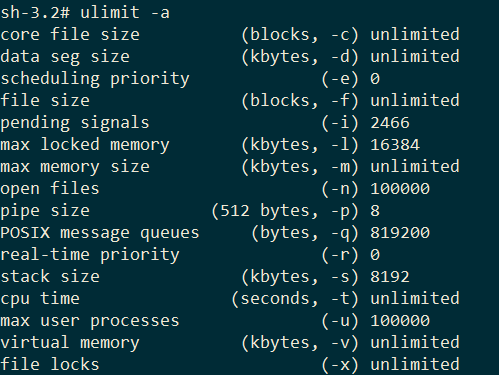The height and width of the screenshot is (375, 499).
Task: Click the '(512 bytes, -p)' pipe size unit
Action: pos(285,211)
